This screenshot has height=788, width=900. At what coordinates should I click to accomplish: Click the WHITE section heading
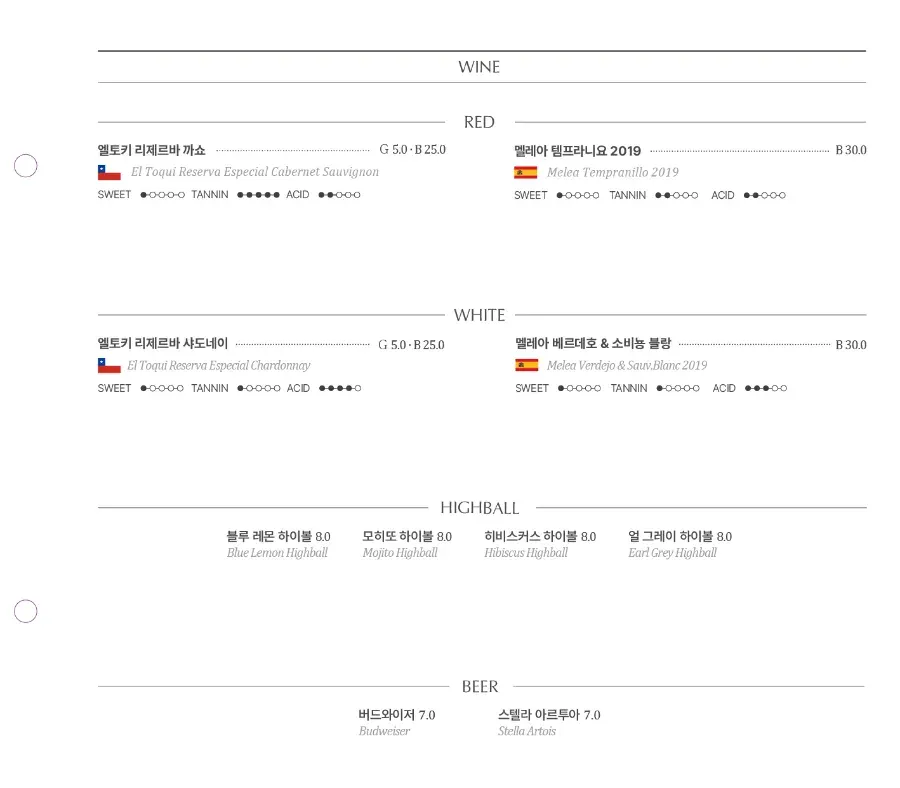pyautogui.click(x=479, y=315)
